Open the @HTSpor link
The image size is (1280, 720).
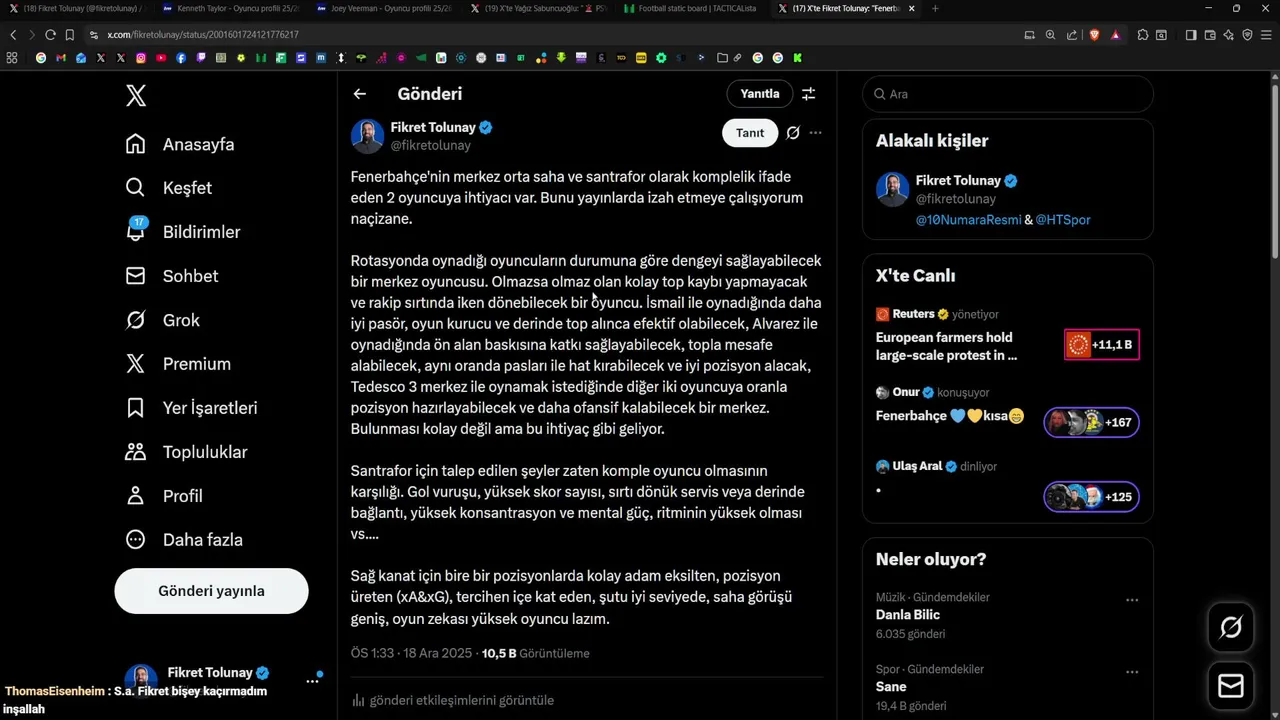point(1063,219)
